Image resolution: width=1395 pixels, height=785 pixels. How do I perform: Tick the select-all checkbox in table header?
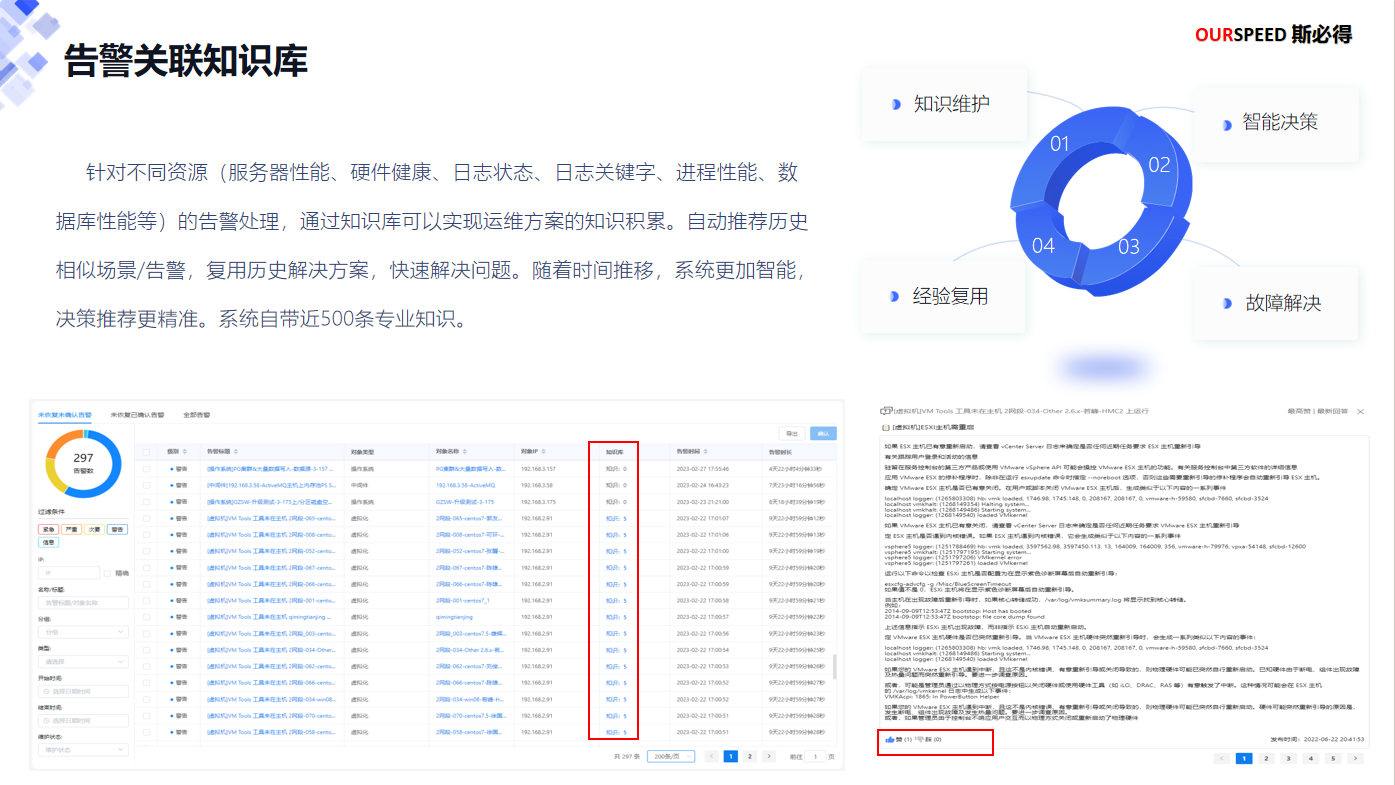tap(147, 452)
